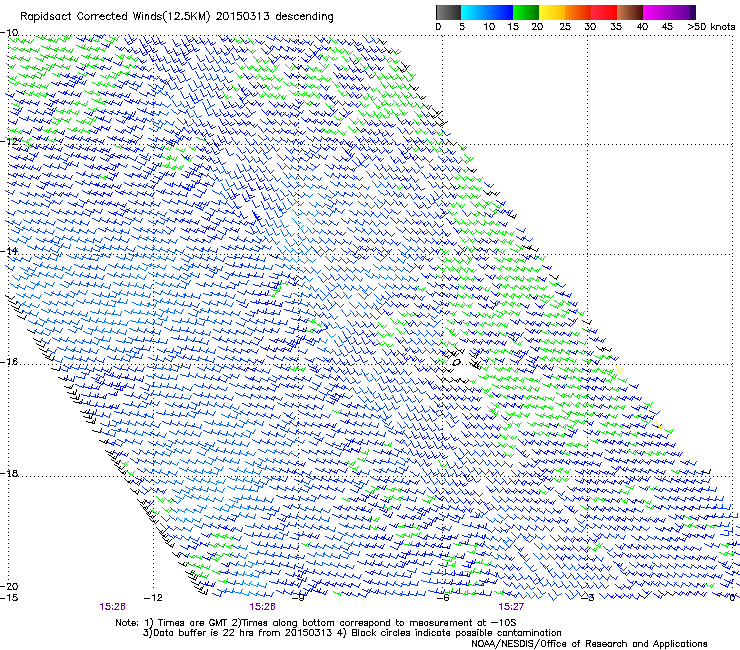This screenshot has height=650, width=740.
Task: Click the '45' legend scale label
Action: point(667,27)
